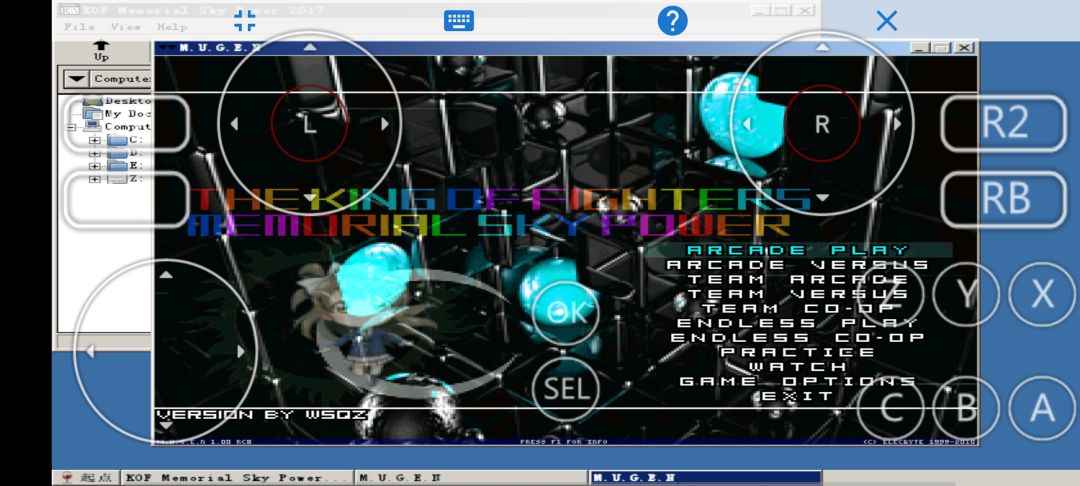Expand the E: drive tree node
The width and height of the screenshot is (1080, 486).
pyautogui.click(x=94, y=166)
